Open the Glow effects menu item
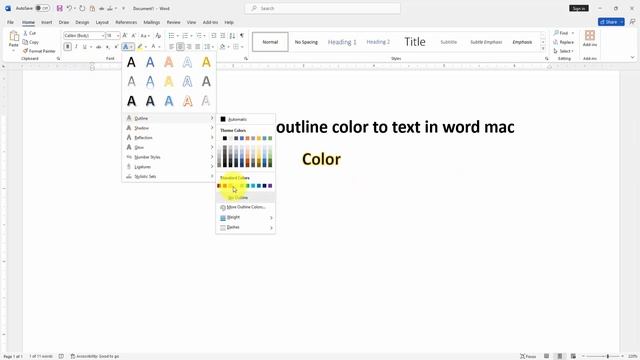This screenshot has width=640, height=360. (x=169, y=147)
